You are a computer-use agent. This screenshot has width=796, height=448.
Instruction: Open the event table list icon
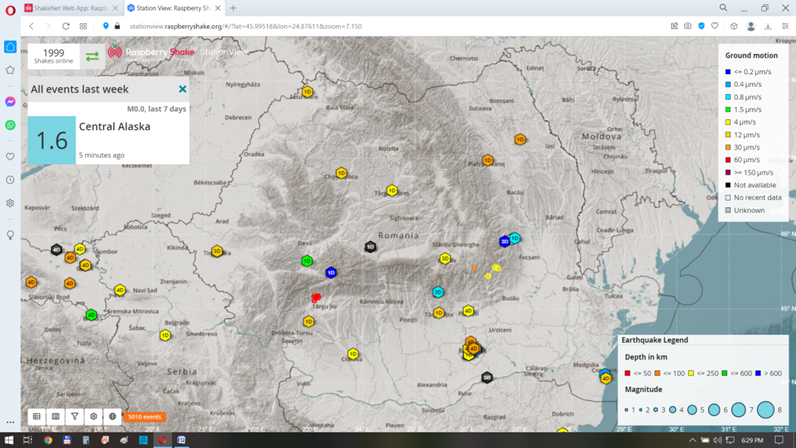click(x=37, y=416)
